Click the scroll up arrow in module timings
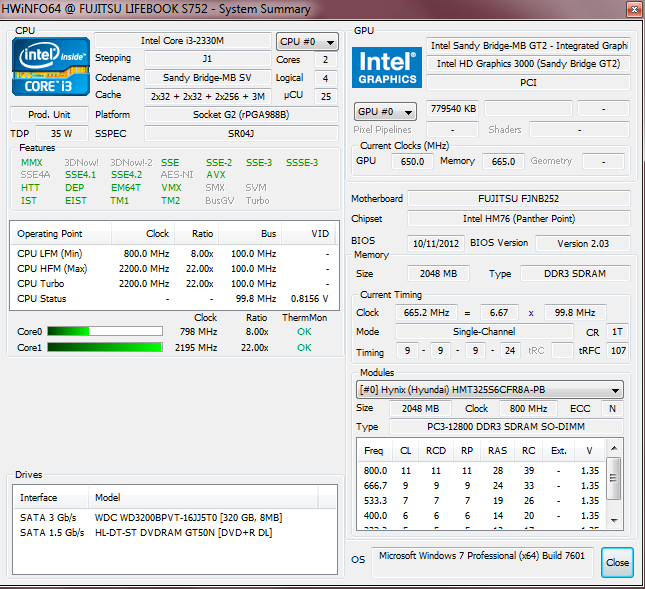This screenshot has width=645, height=589. (x=614, y=448)
